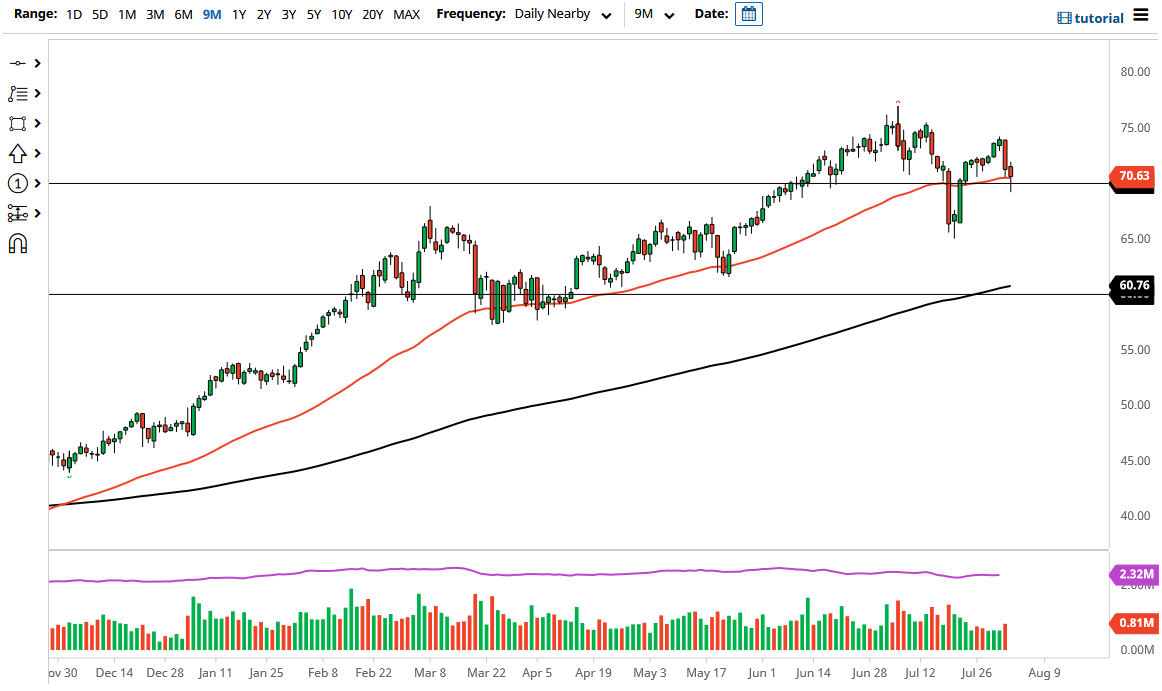
Task: Open the 9M period dropdown
Action: click(x=652, y=15)
